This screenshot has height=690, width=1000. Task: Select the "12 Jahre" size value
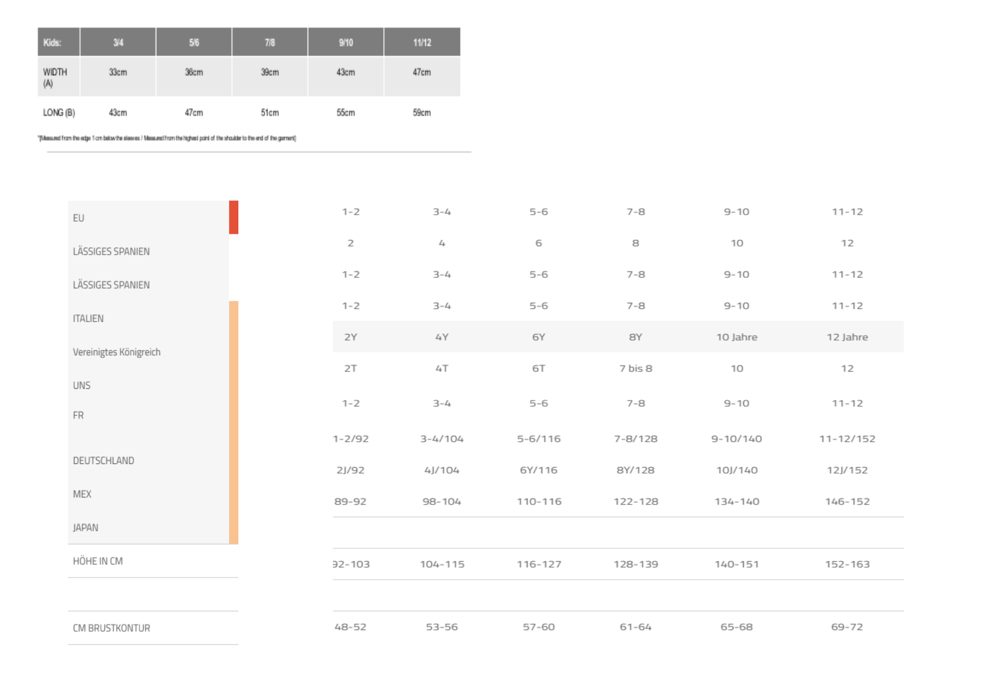point(847,337)
